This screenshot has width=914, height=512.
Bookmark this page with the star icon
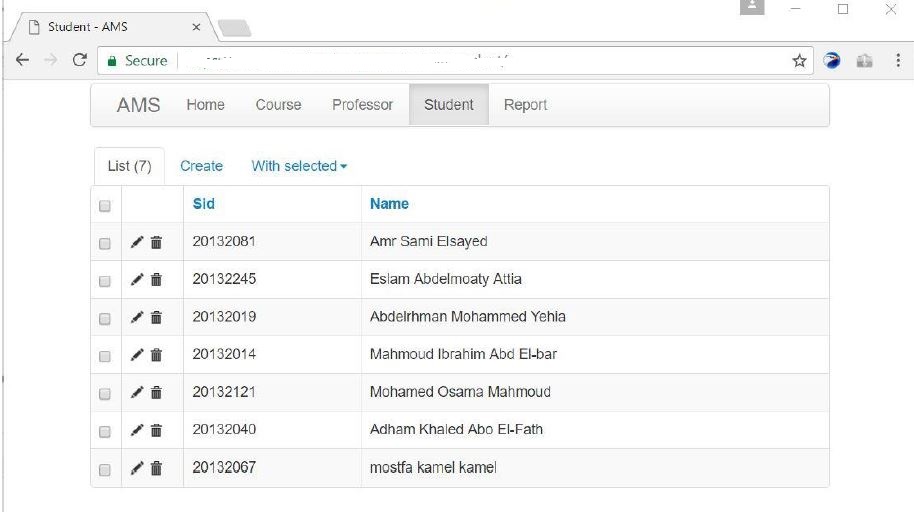[x=799, y=61]
